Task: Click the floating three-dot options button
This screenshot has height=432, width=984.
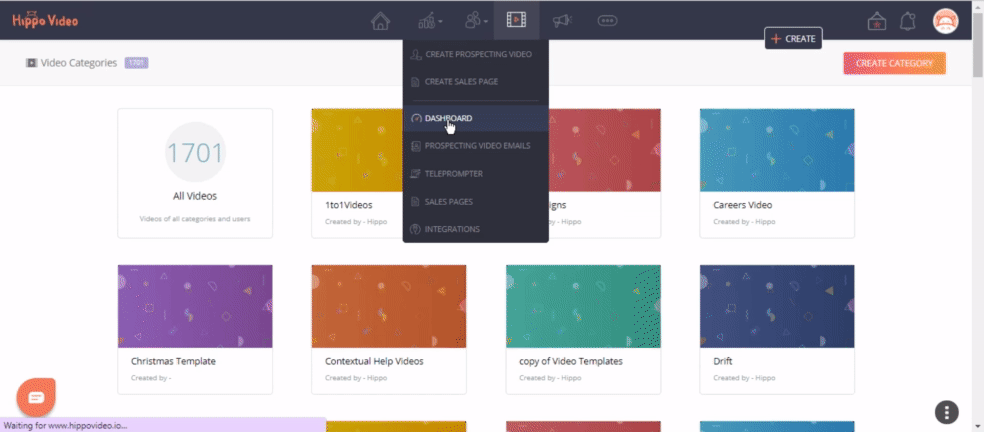Action: [x=946, y=413]
